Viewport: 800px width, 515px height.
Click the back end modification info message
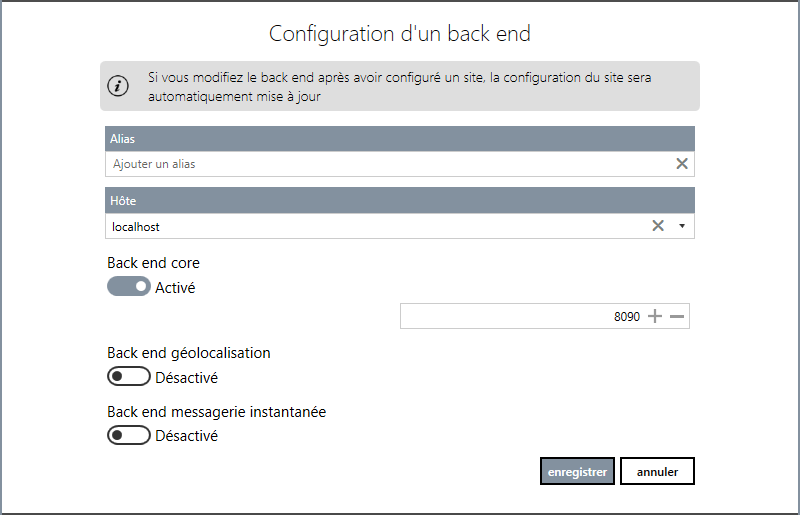[x=399, y=87]
